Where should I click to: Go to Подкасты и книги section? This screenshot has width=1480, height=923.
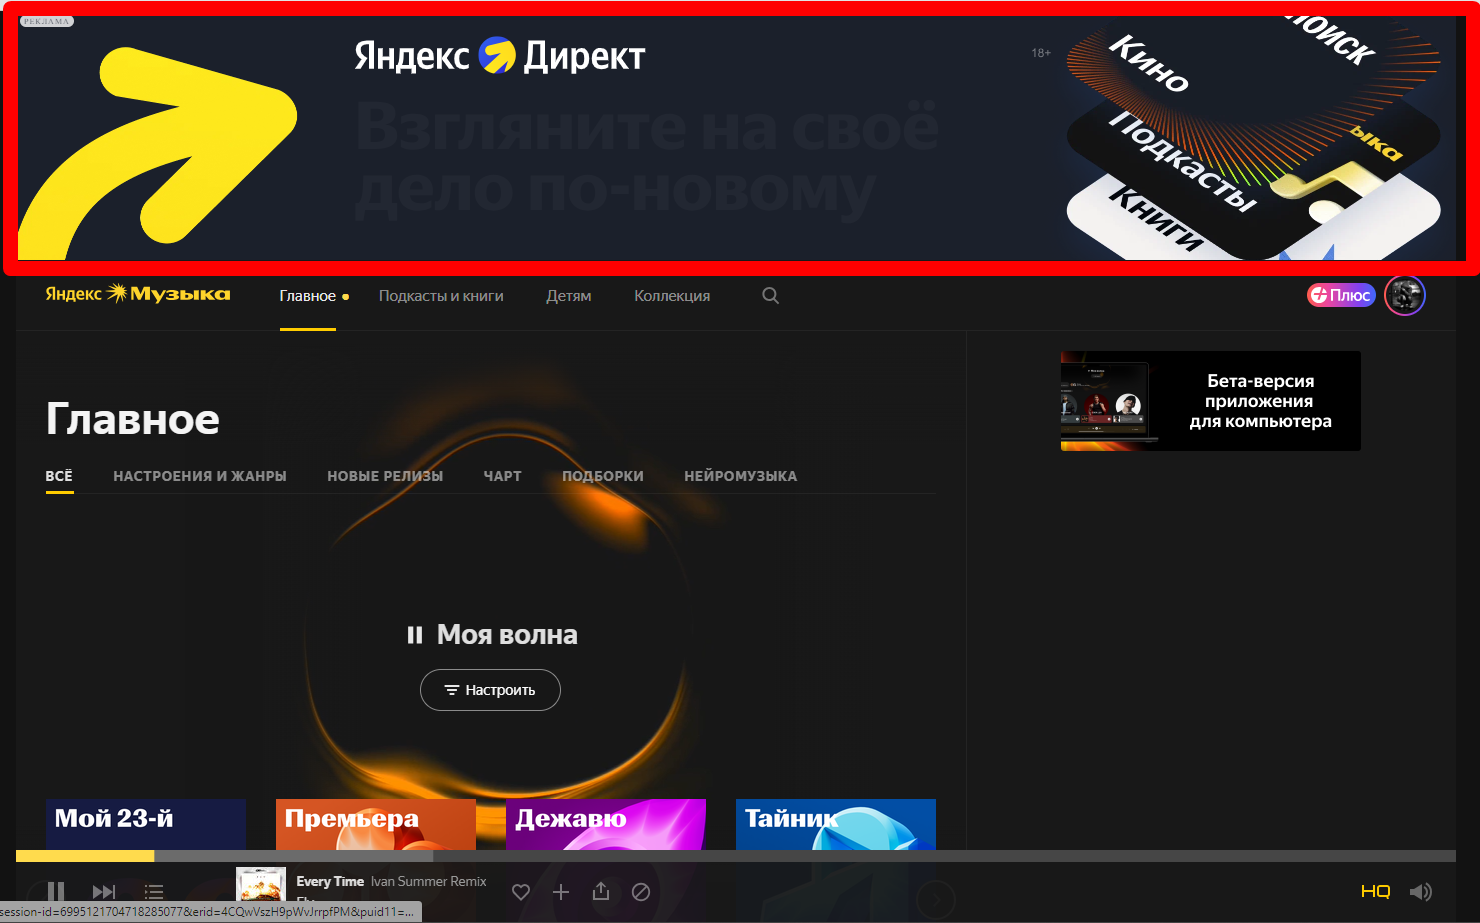coord(441,296)
